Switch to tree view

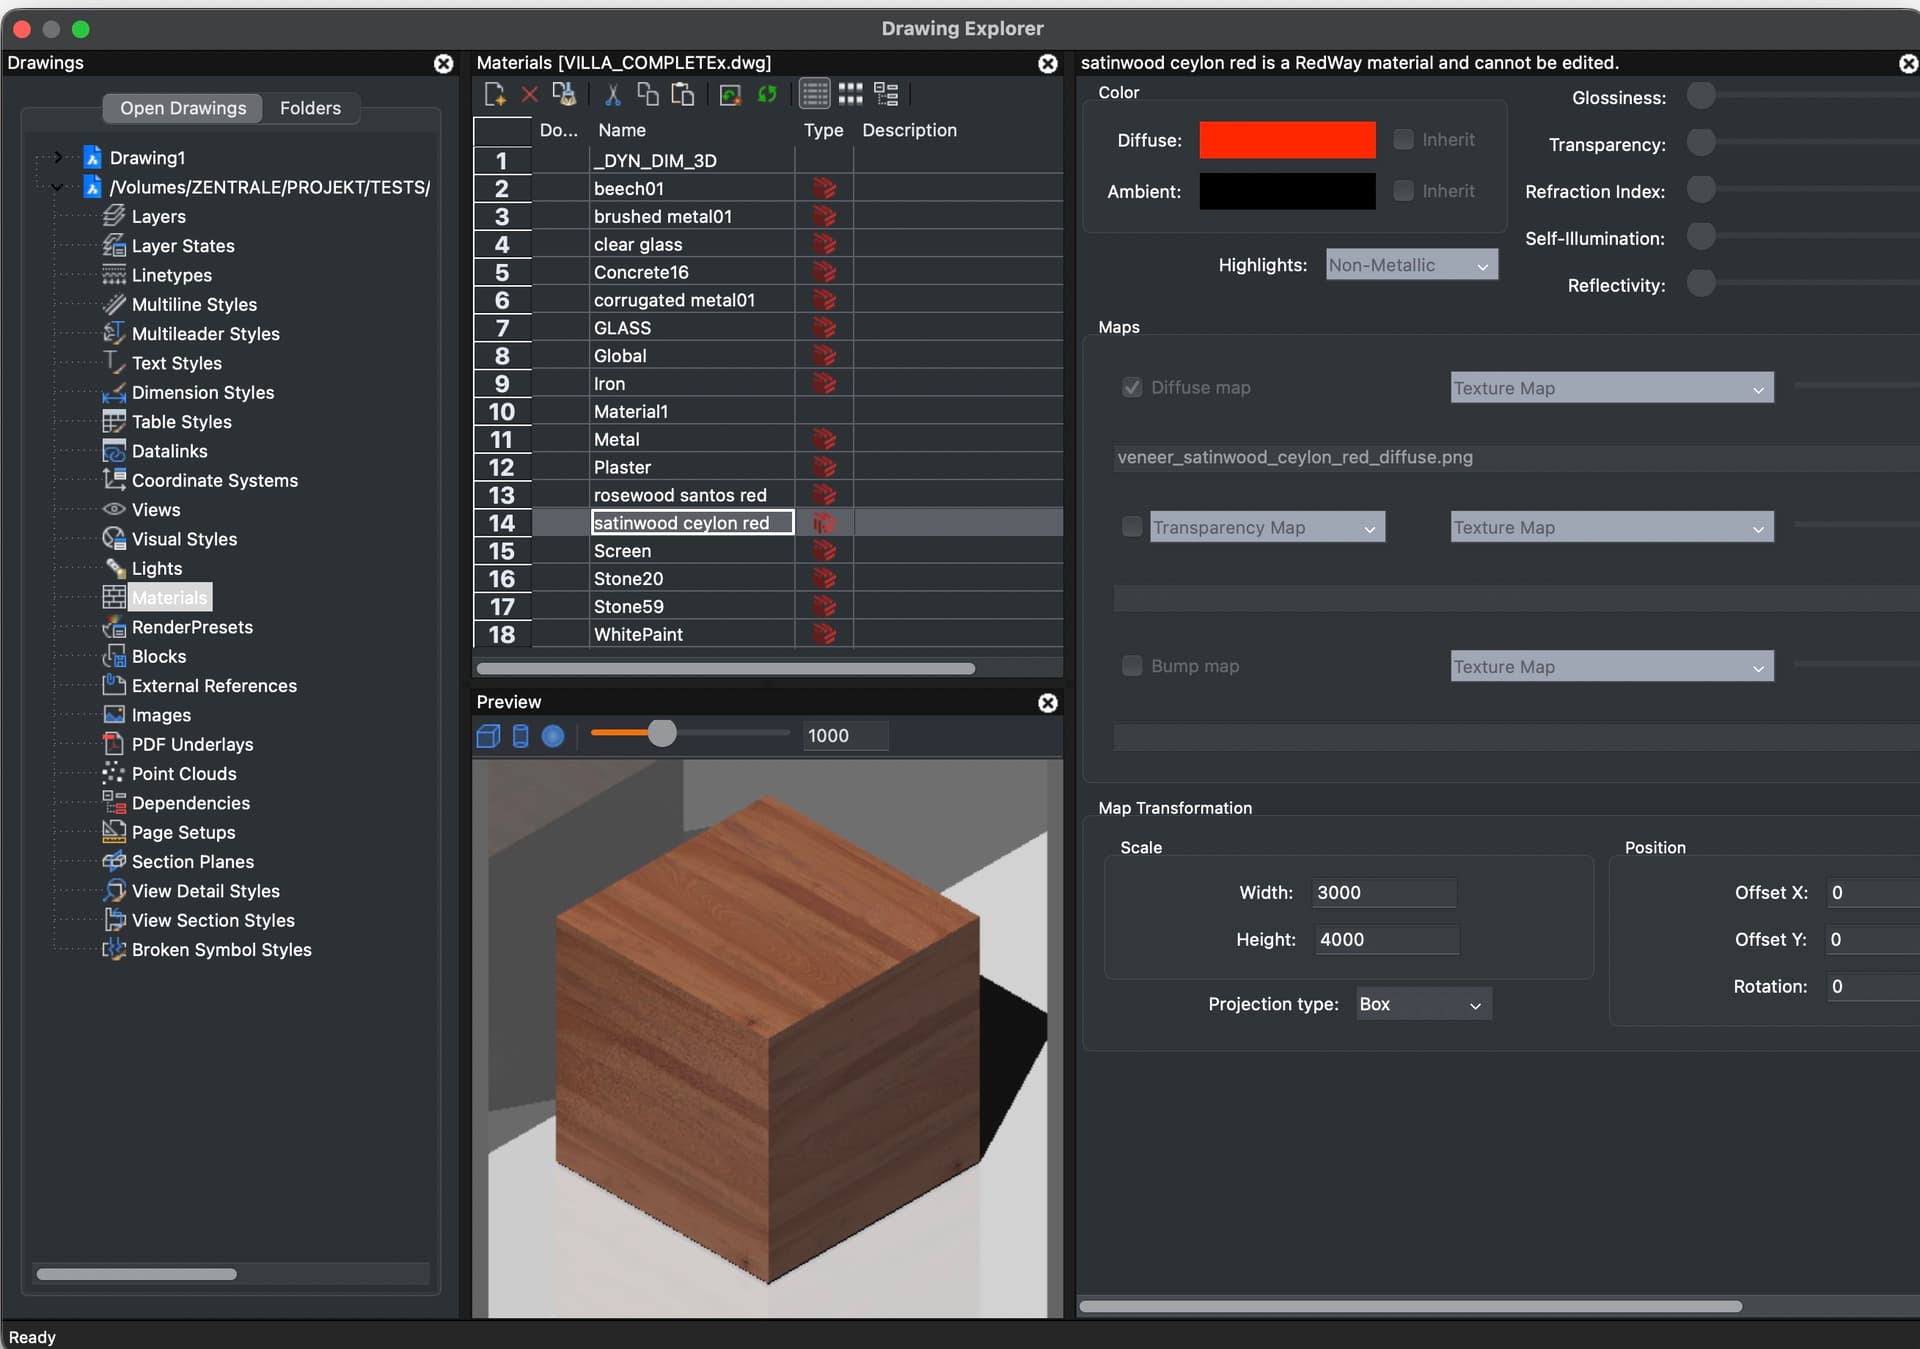tap(886, 95)
